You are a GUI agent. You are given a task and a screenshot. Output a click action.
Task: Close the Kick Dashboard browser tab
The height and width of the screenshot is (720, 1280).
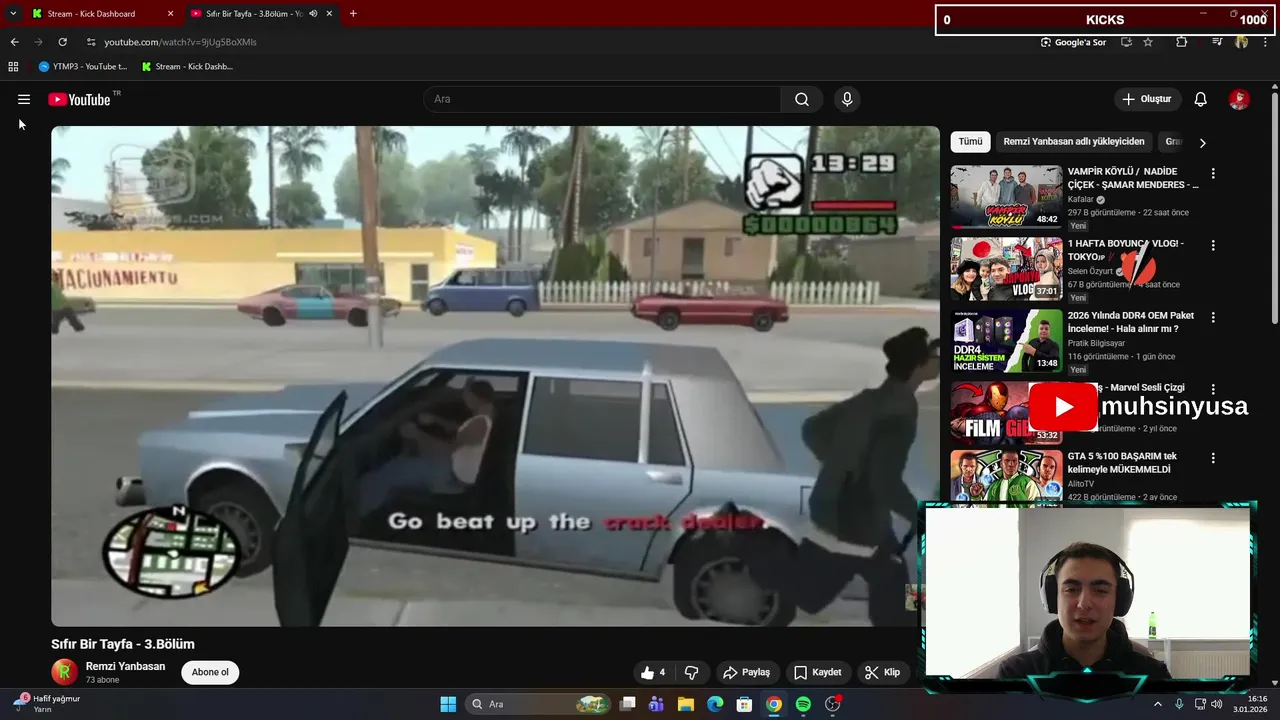(170, 14)
